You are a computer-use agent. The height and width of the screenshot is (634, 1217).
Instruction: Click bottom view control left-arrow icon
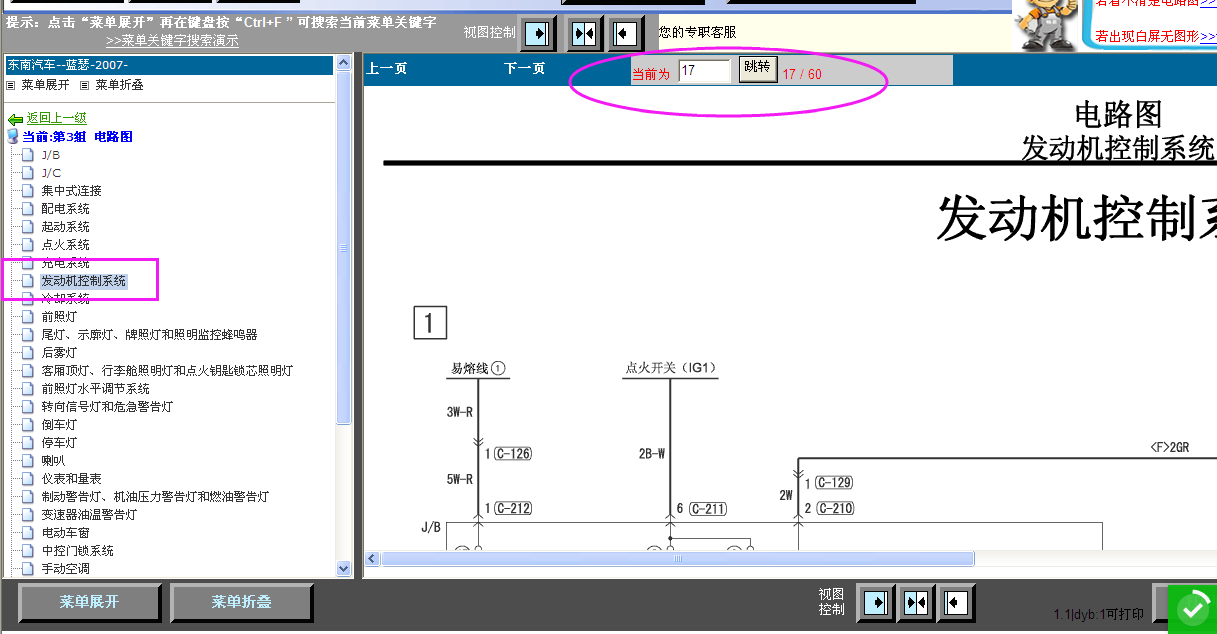coord(957,603)
